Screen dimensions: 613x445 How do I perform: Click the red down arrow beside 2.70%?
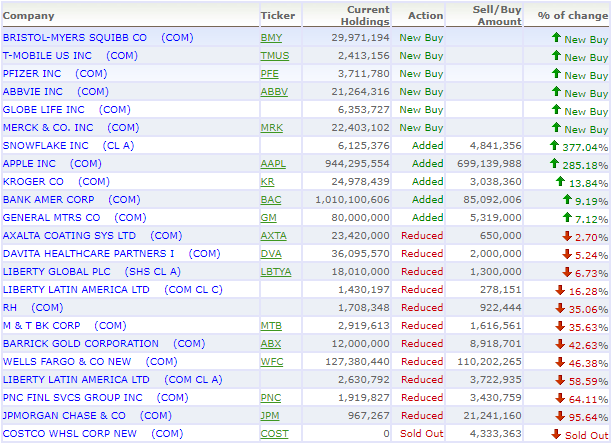pos(567,236)
